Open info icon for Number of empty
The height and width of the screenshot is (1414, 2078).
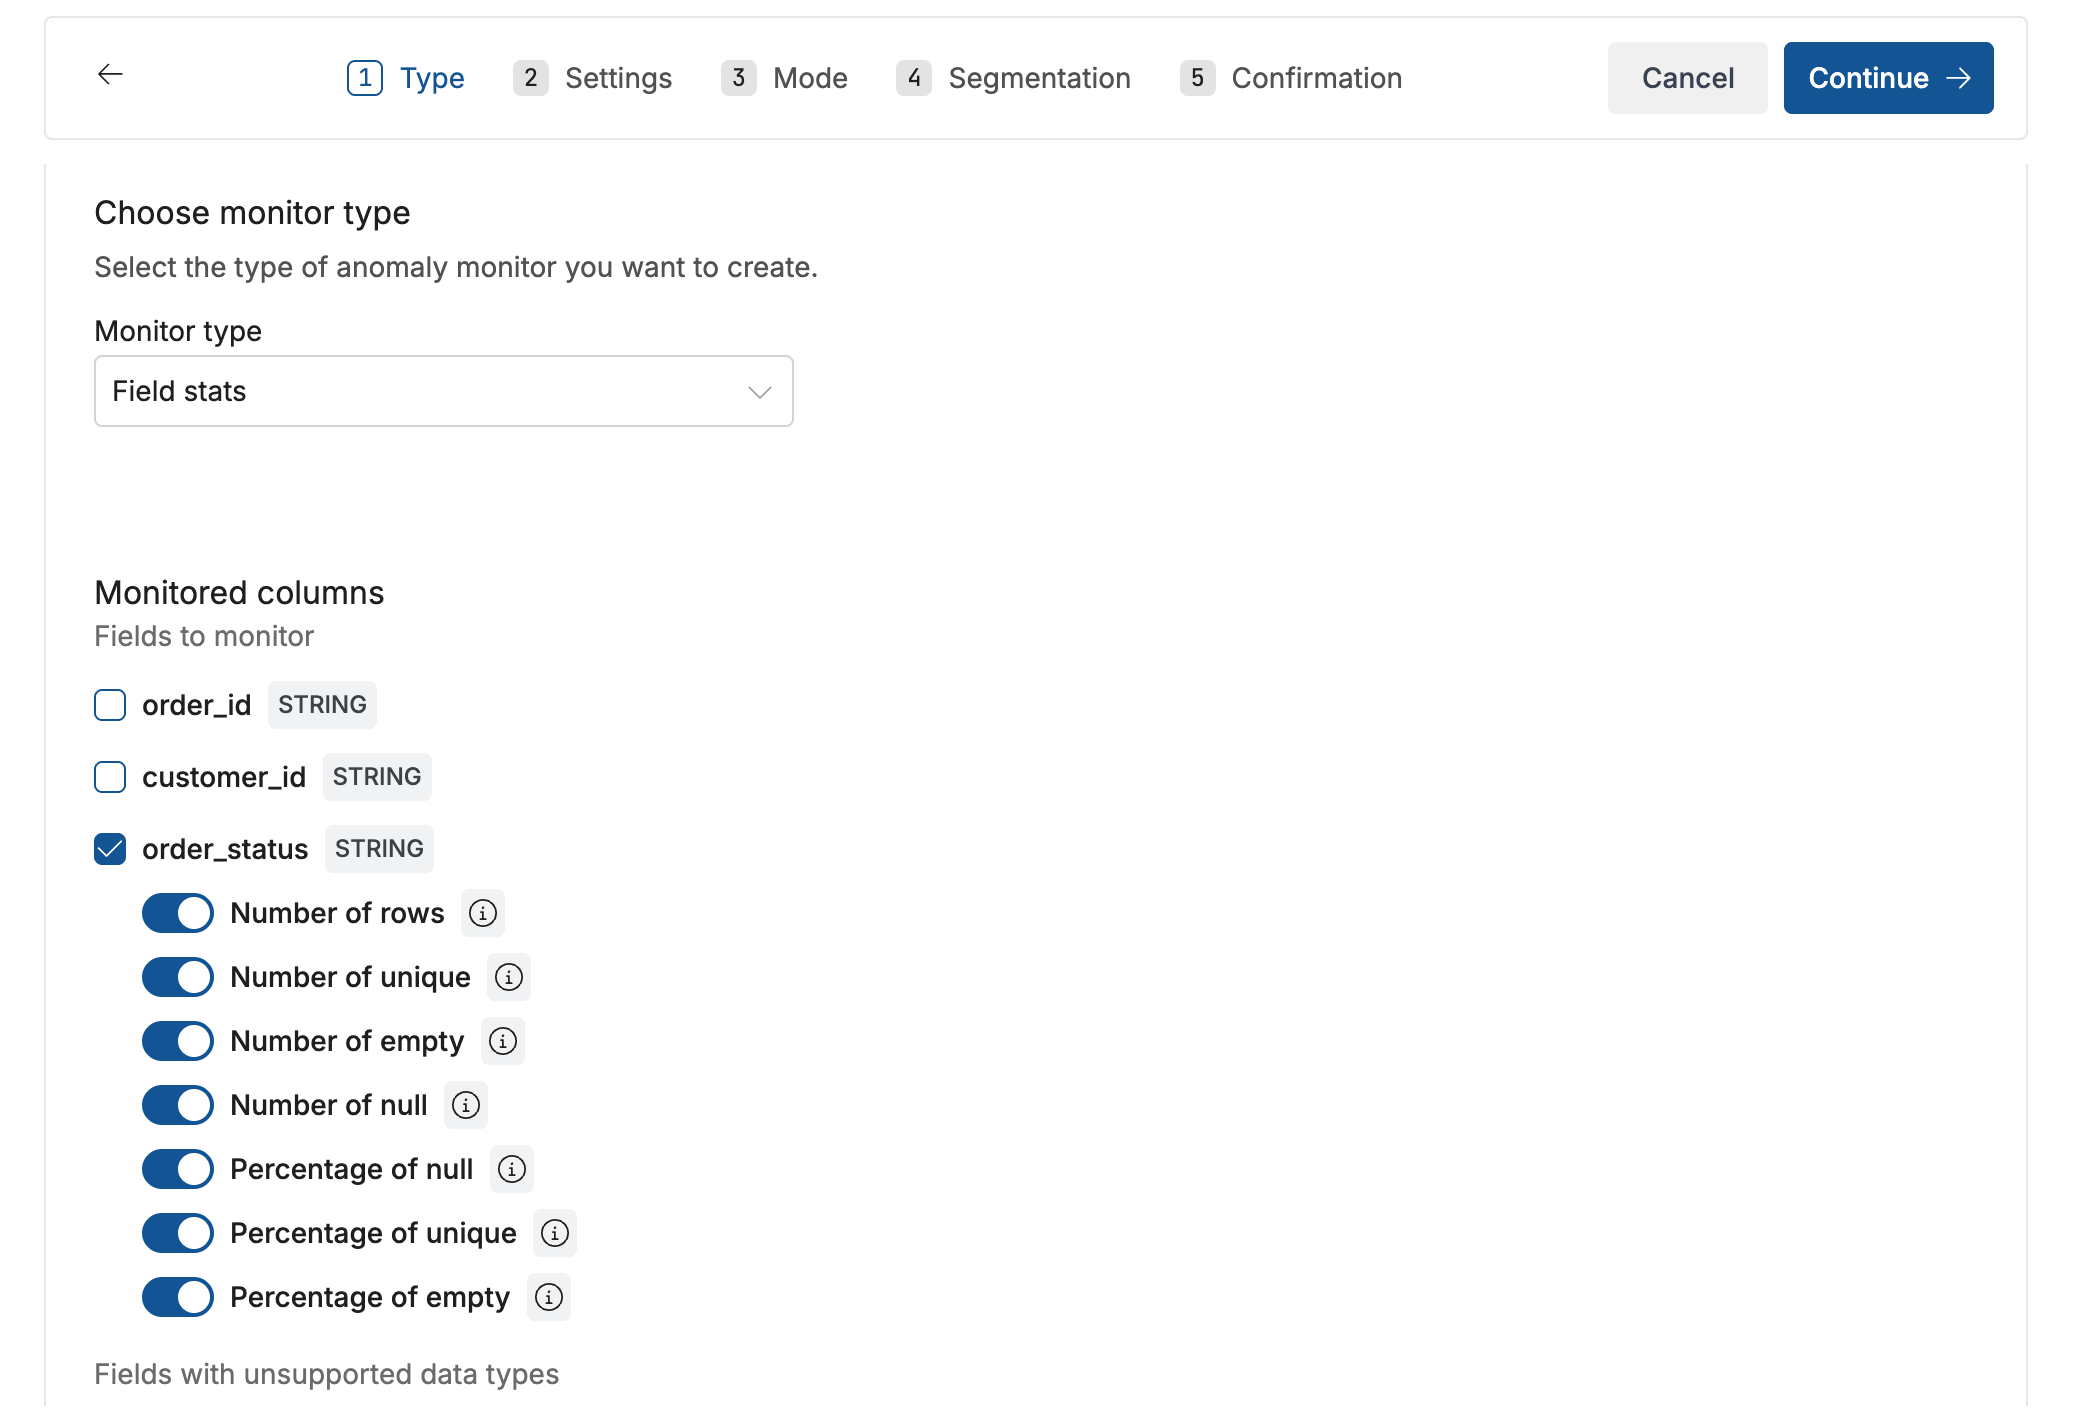[x=503, y=1041]
